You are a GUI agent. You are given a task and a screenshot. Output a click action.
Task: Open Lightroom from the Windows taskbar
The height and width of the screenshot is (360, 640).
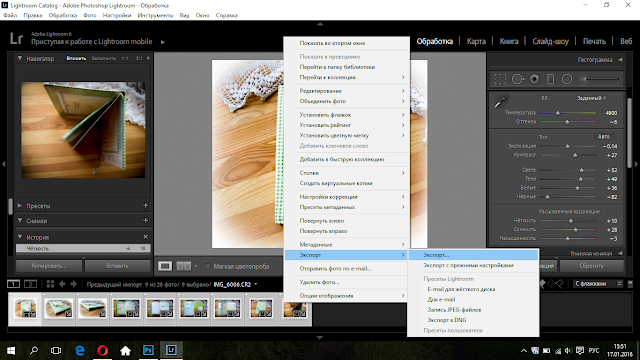click(x=171, y=350)
